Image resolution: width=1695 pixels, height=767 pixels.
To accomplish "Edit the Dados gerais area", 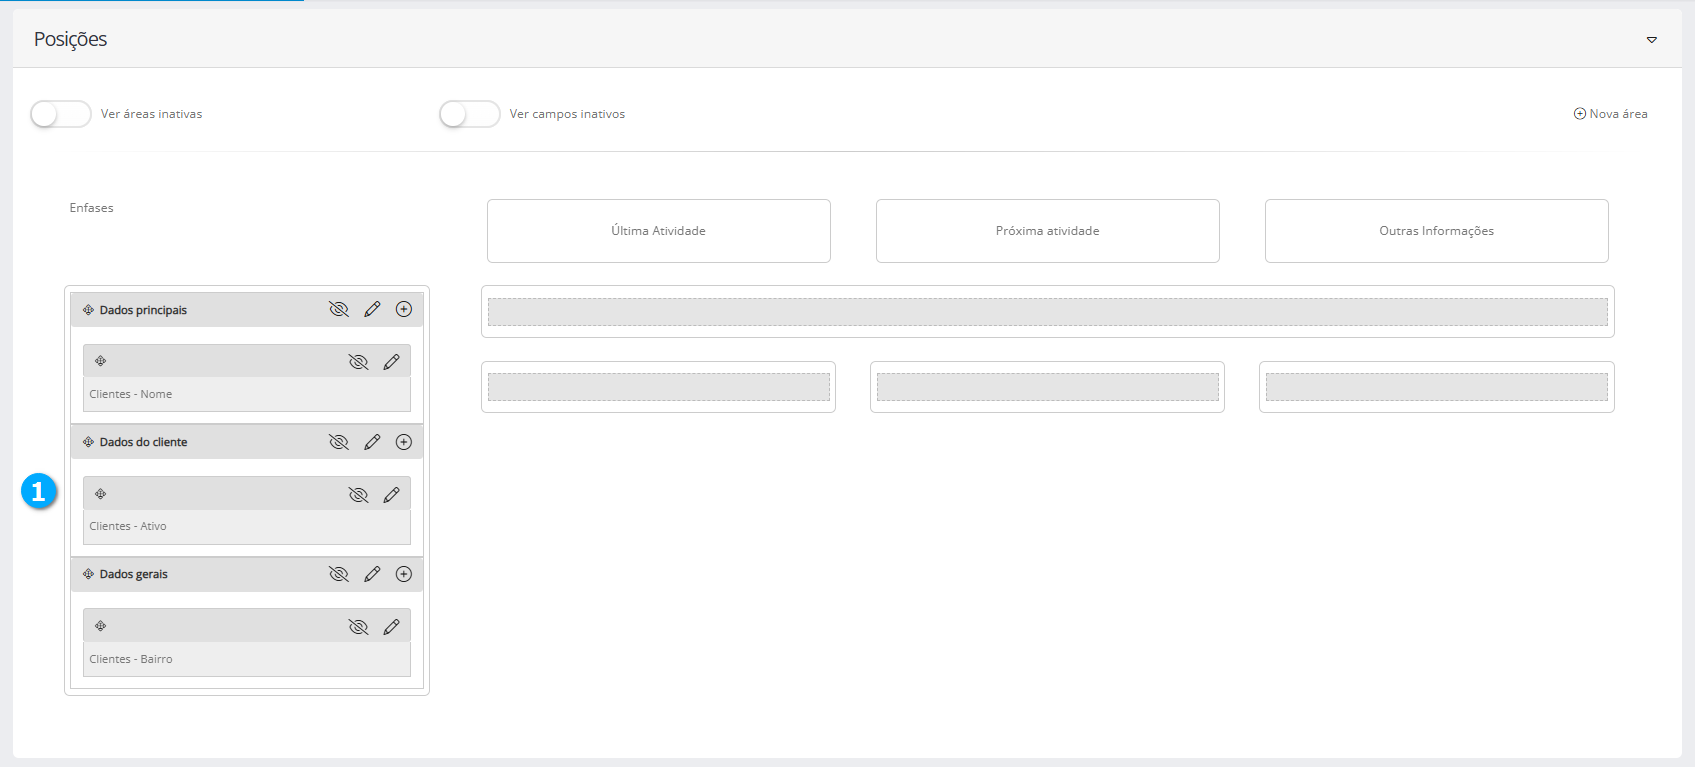I will click(x=372, y=574).
